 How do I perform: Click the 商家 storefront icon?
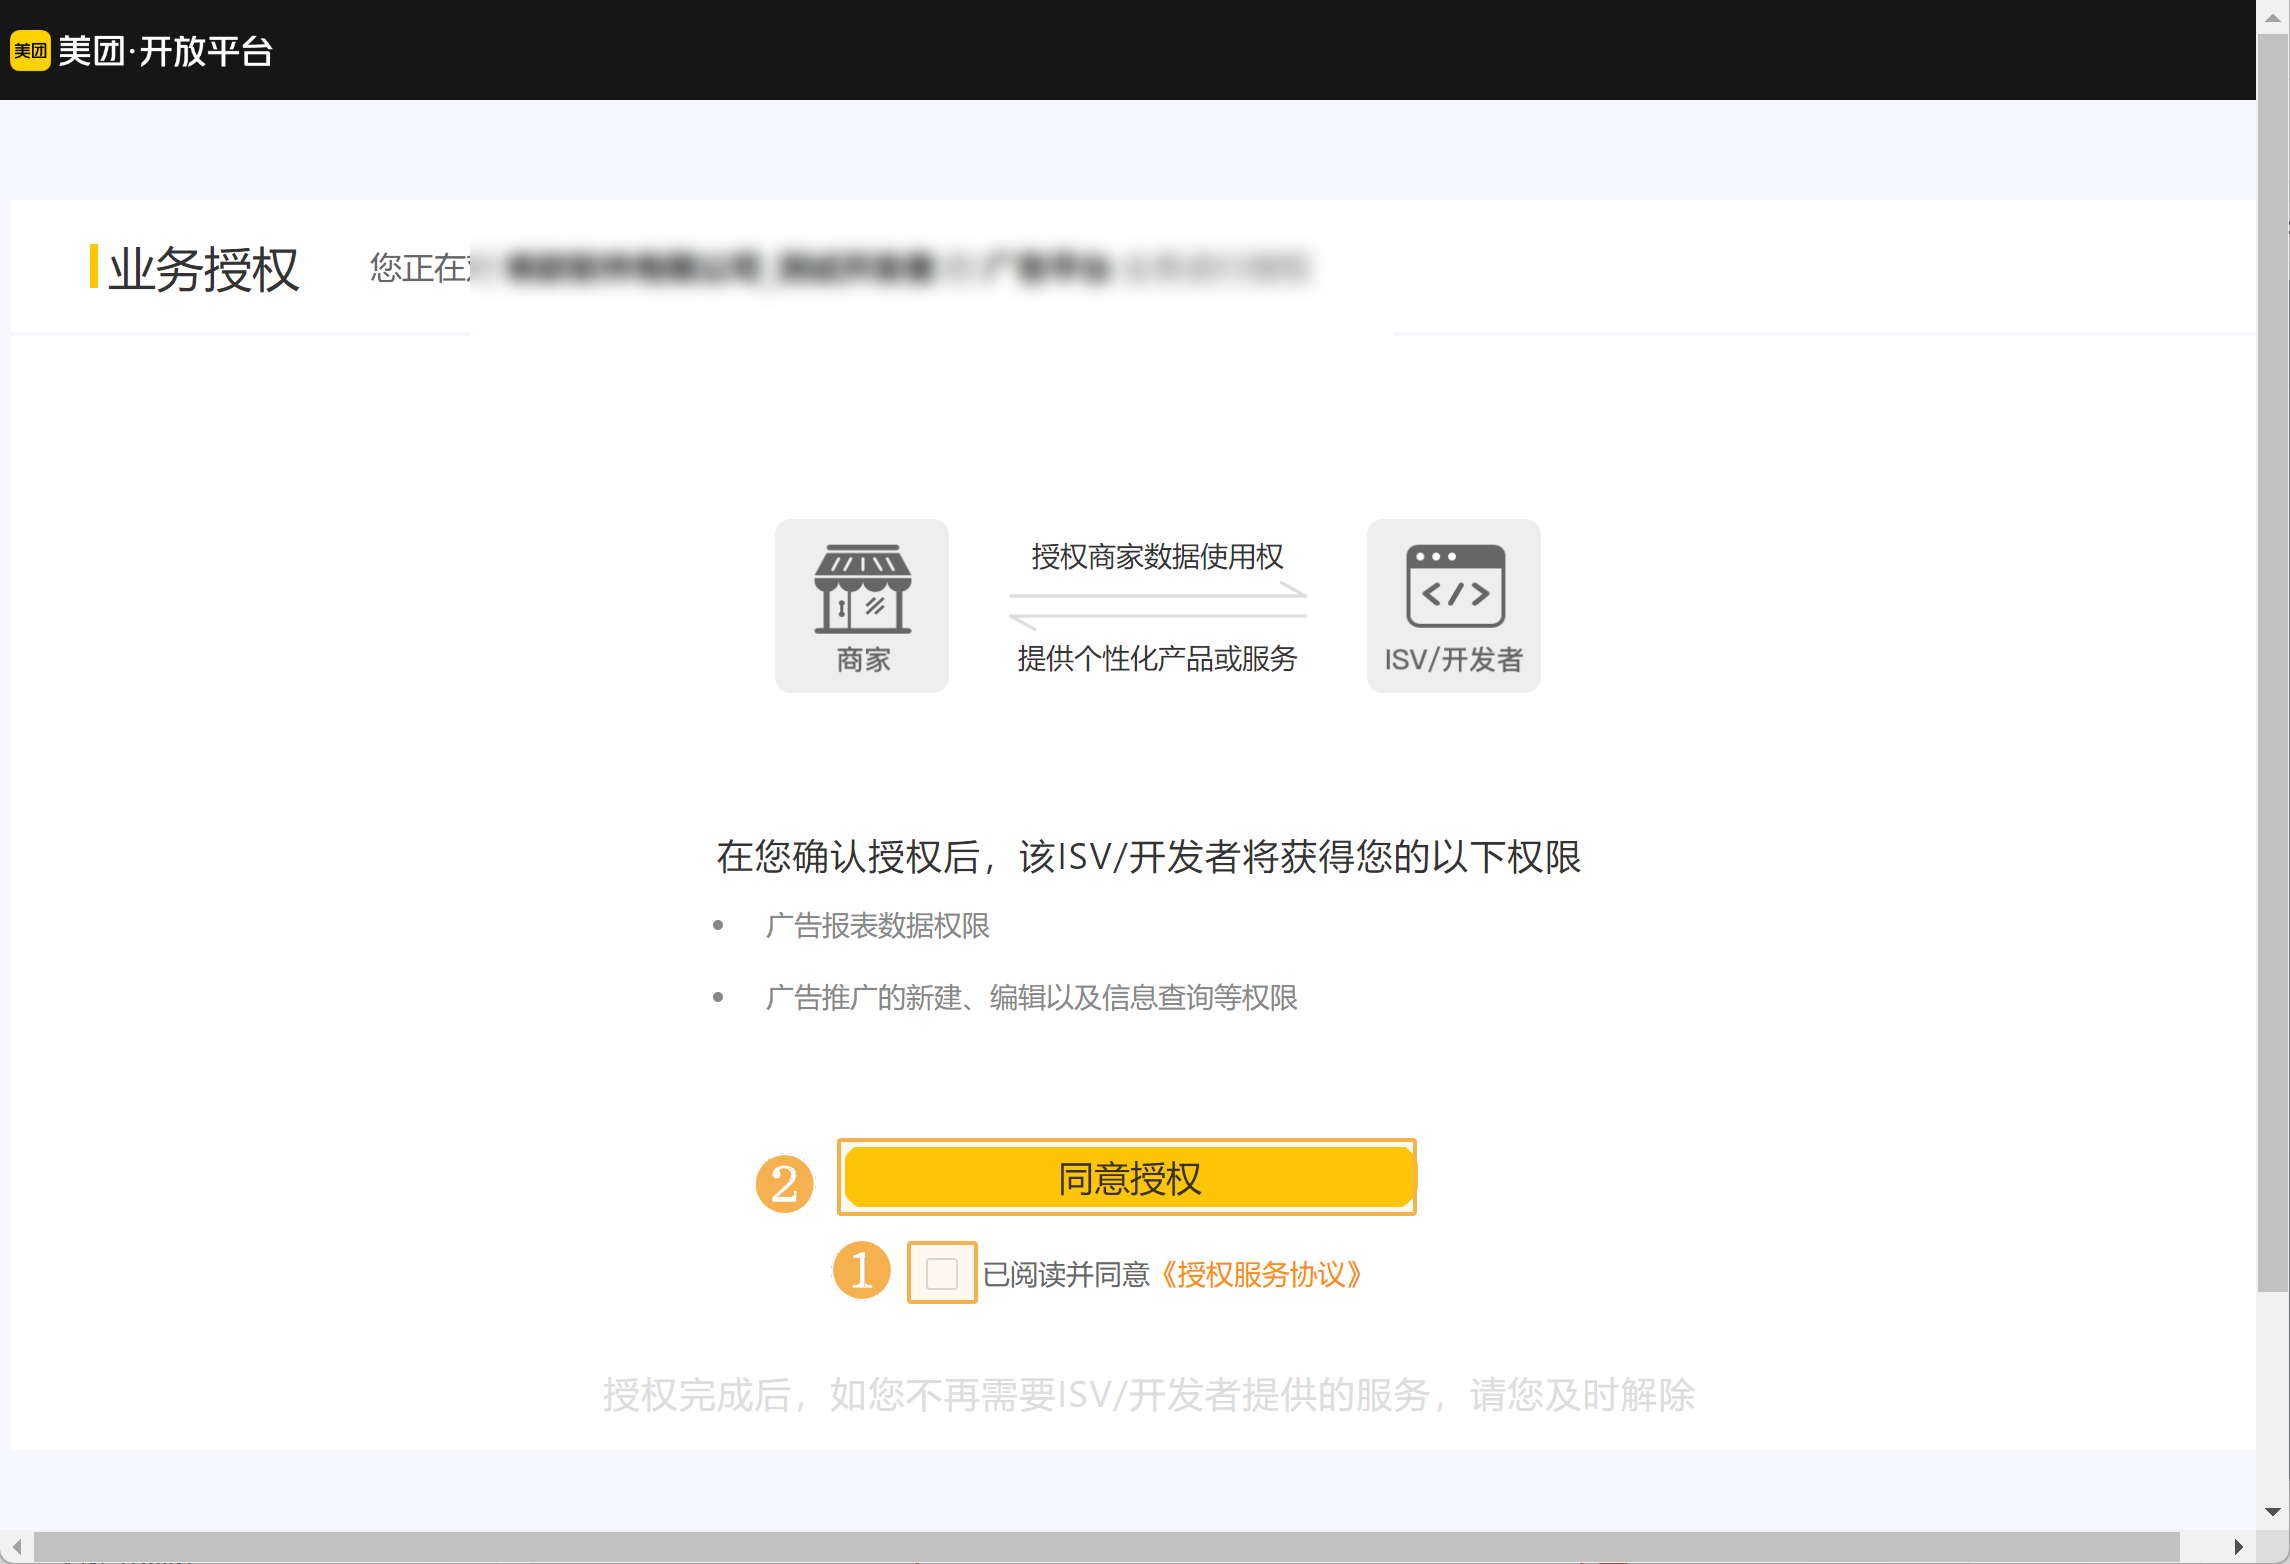tap(861, 604)
